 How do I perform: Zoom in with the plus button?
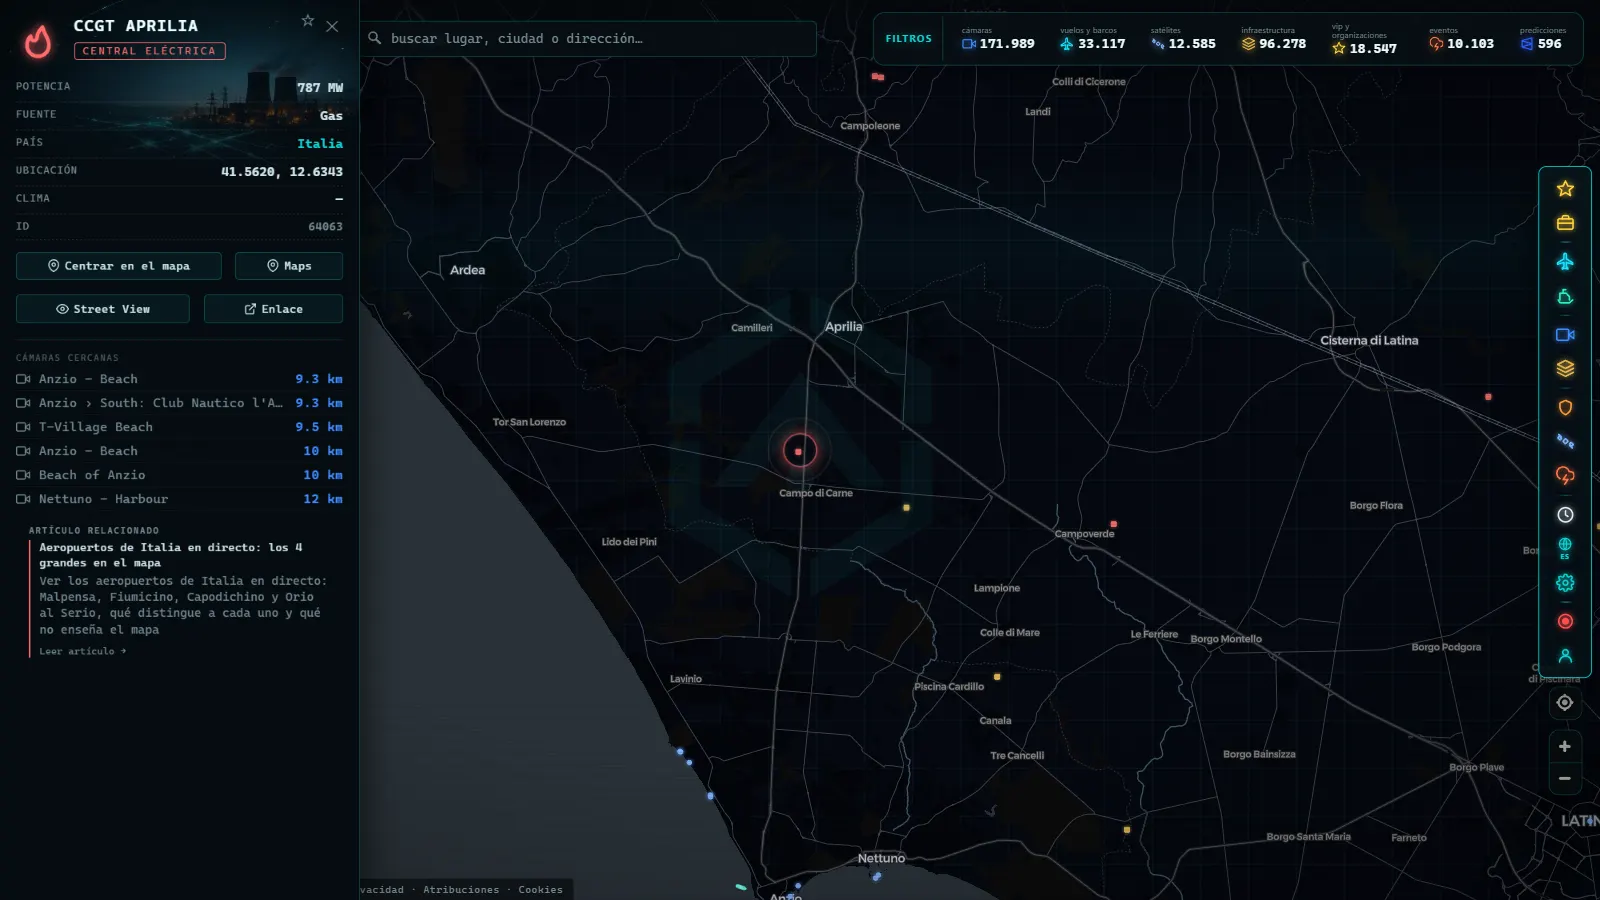1565,747
